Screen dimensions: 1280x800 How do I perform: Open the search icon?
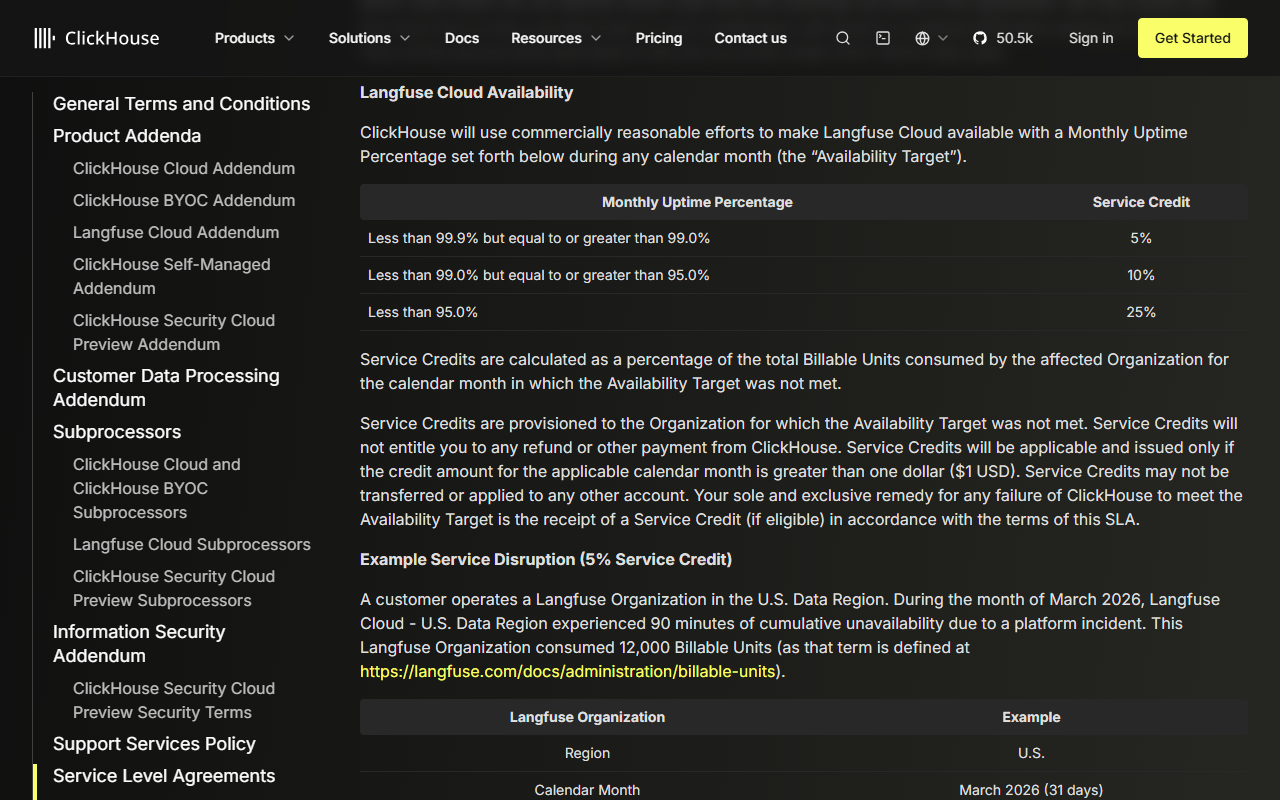843,38
